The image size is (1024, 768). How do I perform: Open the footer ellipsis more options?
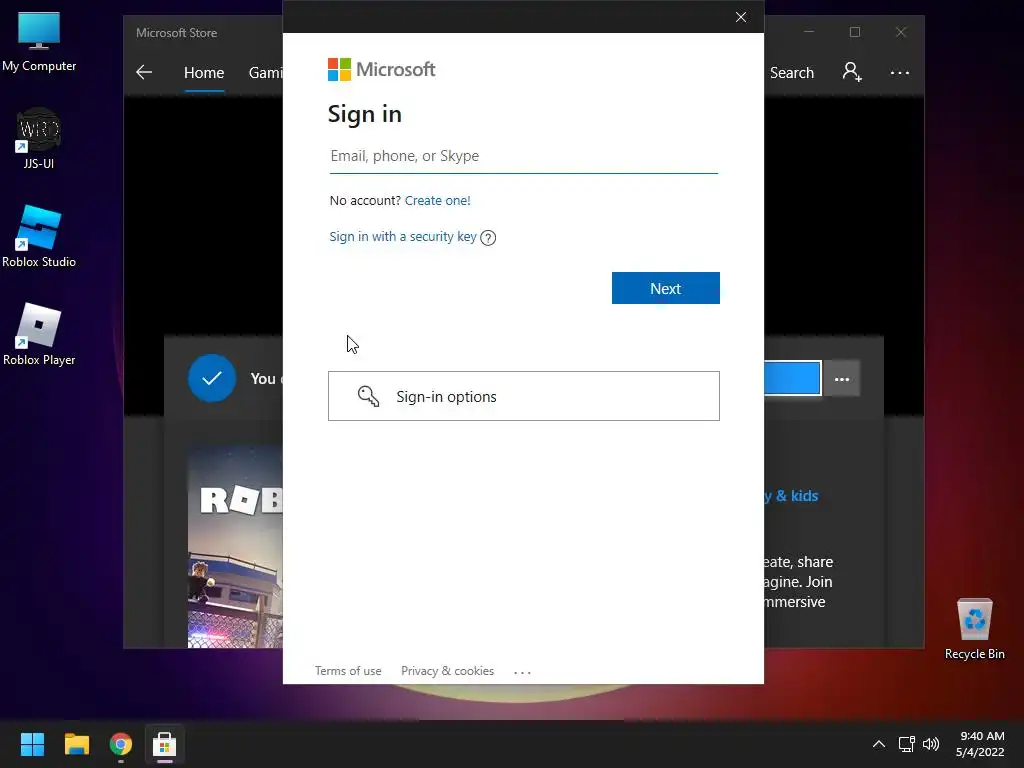click(522, 671)
